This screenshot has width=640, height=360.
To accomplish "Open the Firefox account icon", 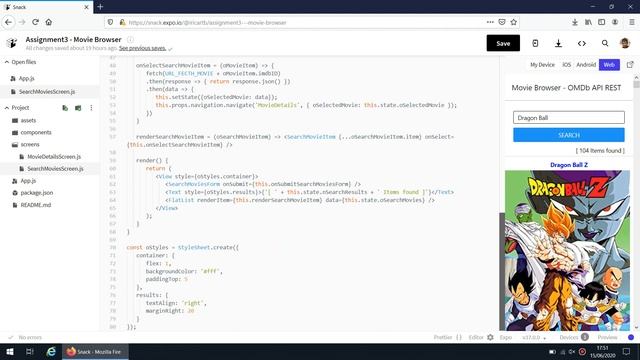I will click(x=615, y=22).
